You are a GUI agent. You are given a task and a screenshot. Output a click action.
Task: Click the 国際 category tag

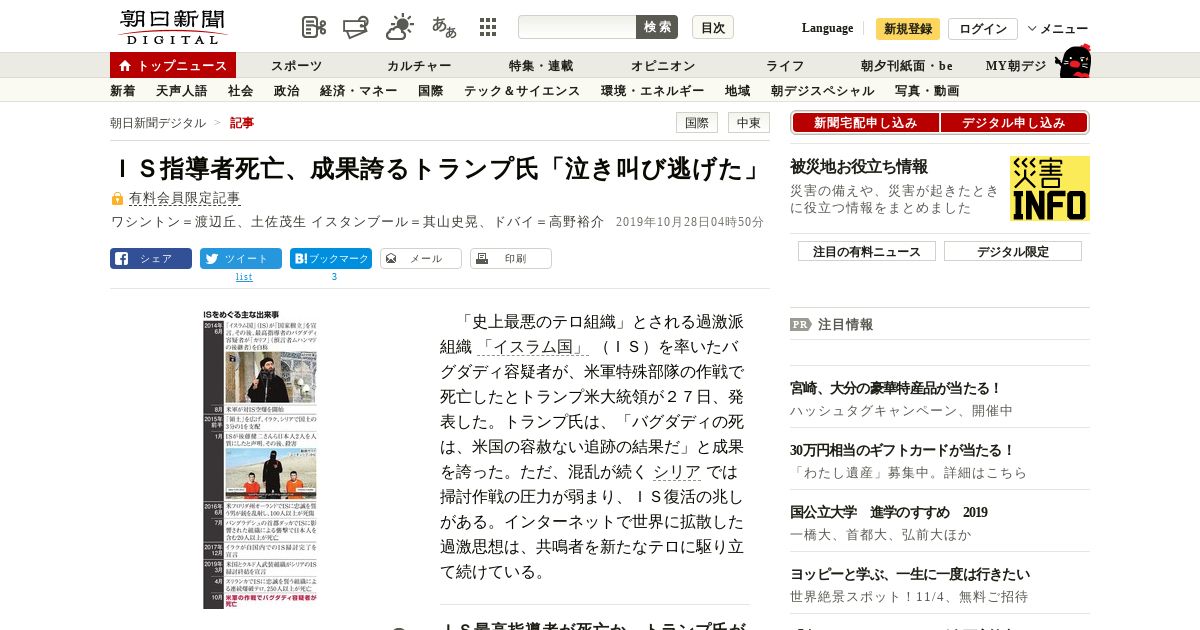pos(697,123)
